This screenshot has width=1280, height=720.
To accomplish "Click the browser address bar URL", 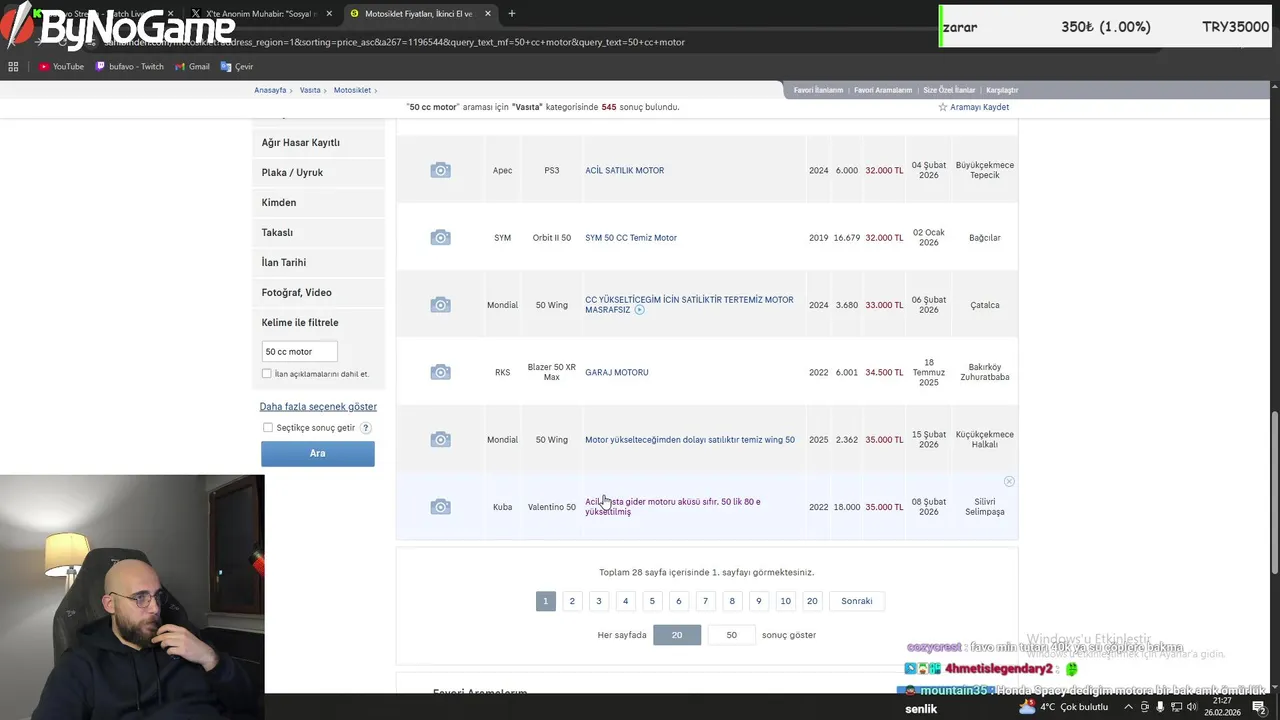I will pos(395,42).
